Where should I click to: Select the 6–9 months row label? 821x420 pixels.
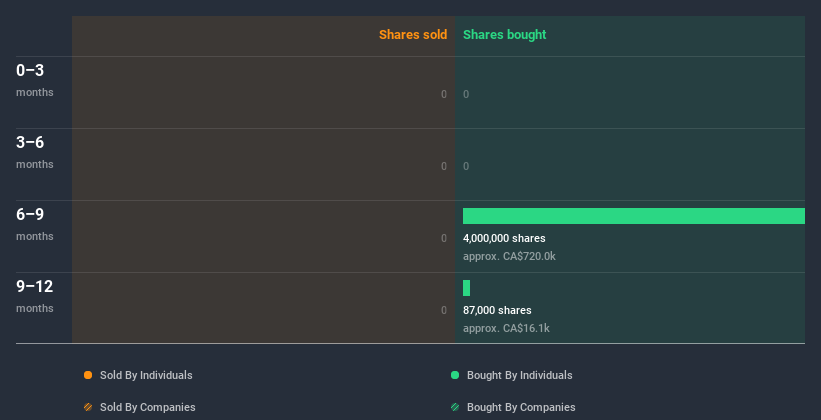35,224
